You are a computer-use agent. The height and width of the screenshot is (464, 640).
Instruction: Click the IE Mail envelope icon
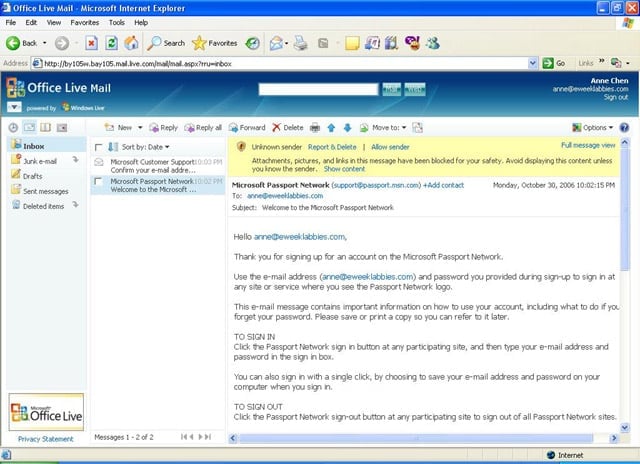pos(276,43)
